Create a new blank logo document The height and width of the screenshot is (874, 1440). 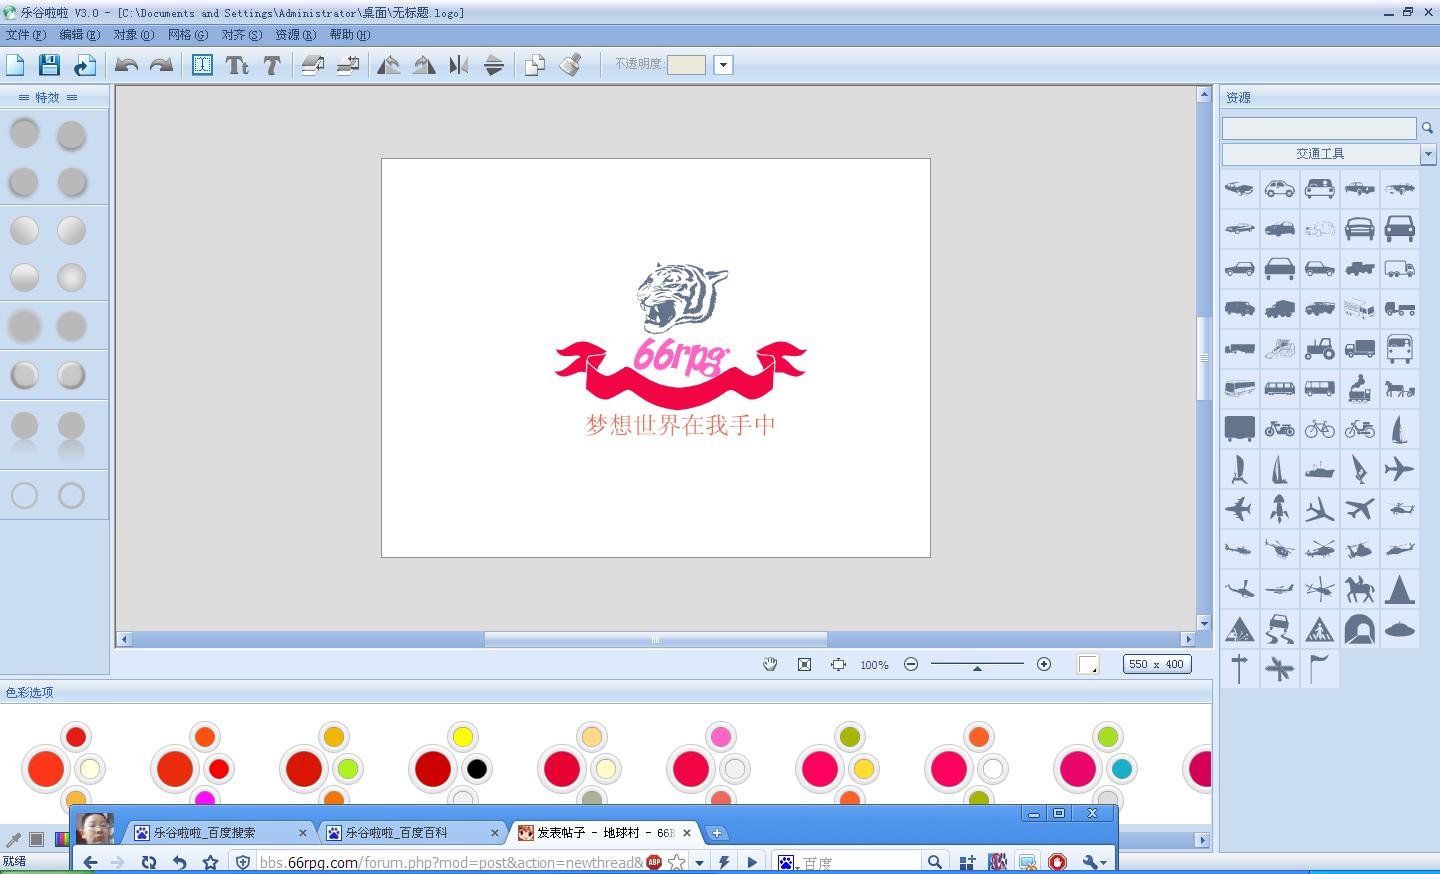pyautogui.click(x=15, y=65)
